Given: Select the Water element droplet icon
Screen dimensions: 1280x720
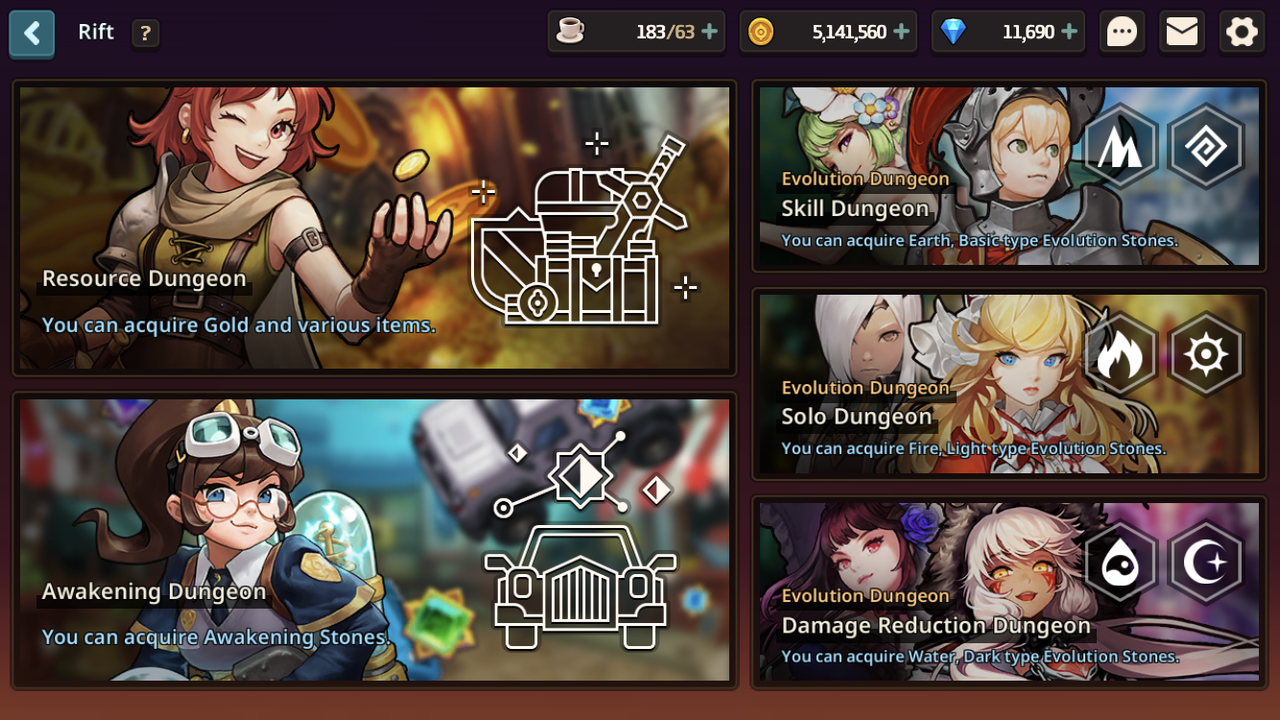Looking at the screenshot, I should pos(1121,563).
